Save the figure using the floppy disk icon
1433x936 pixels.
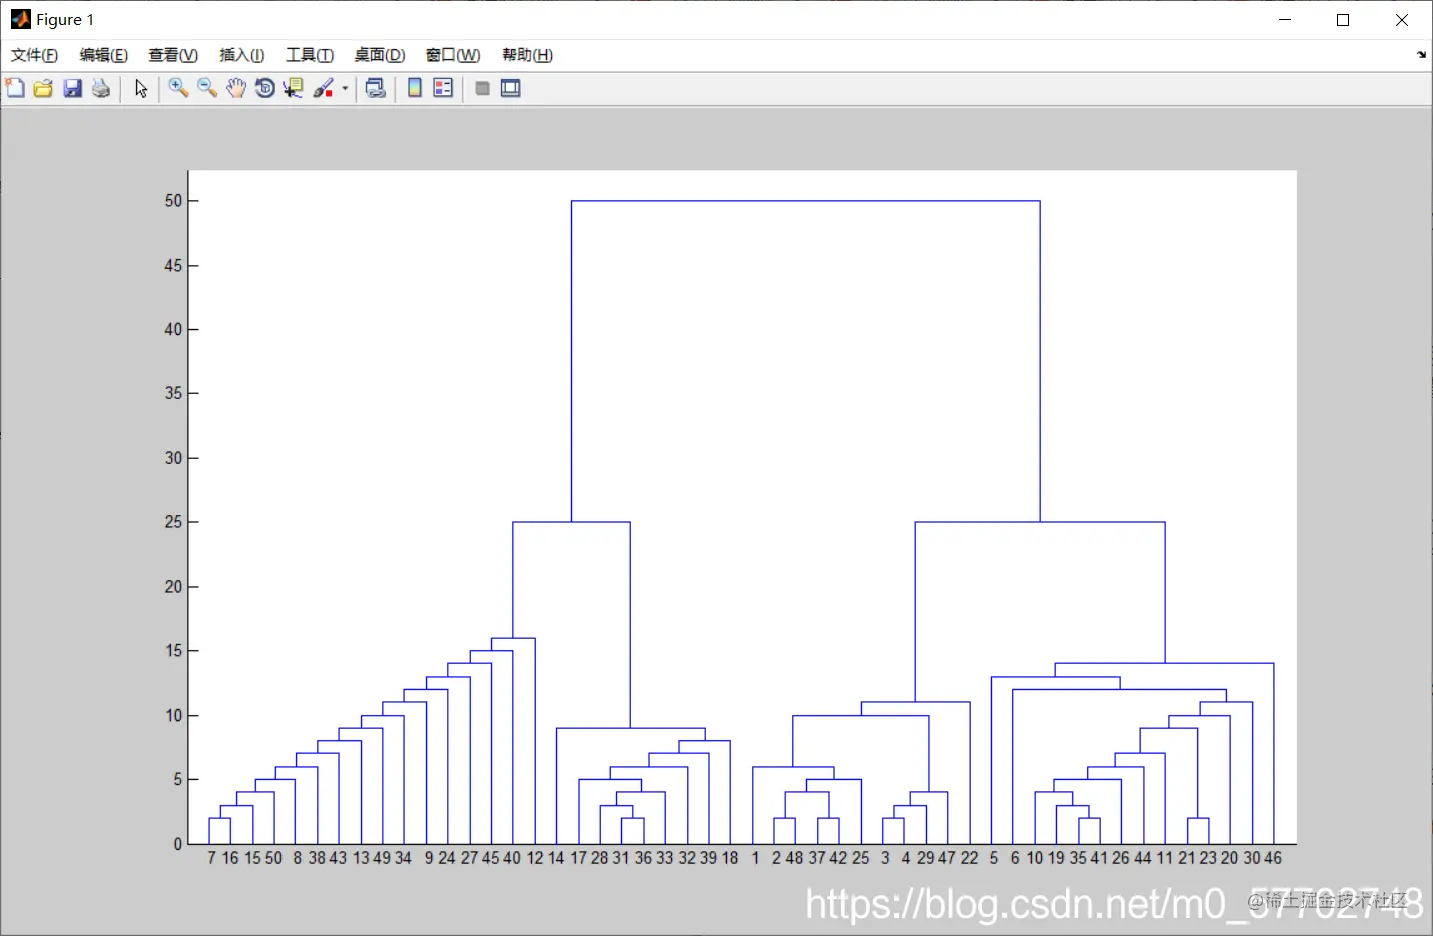[x=72, y=88]
